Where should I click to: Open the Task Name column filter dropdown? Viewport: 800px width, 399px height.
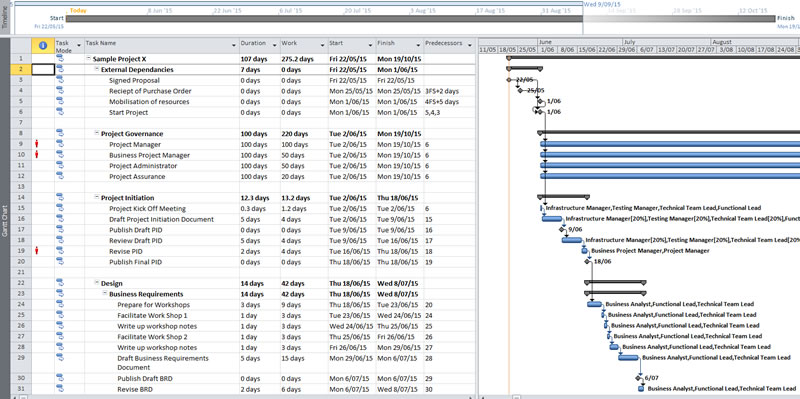click(x=234, y=46)
